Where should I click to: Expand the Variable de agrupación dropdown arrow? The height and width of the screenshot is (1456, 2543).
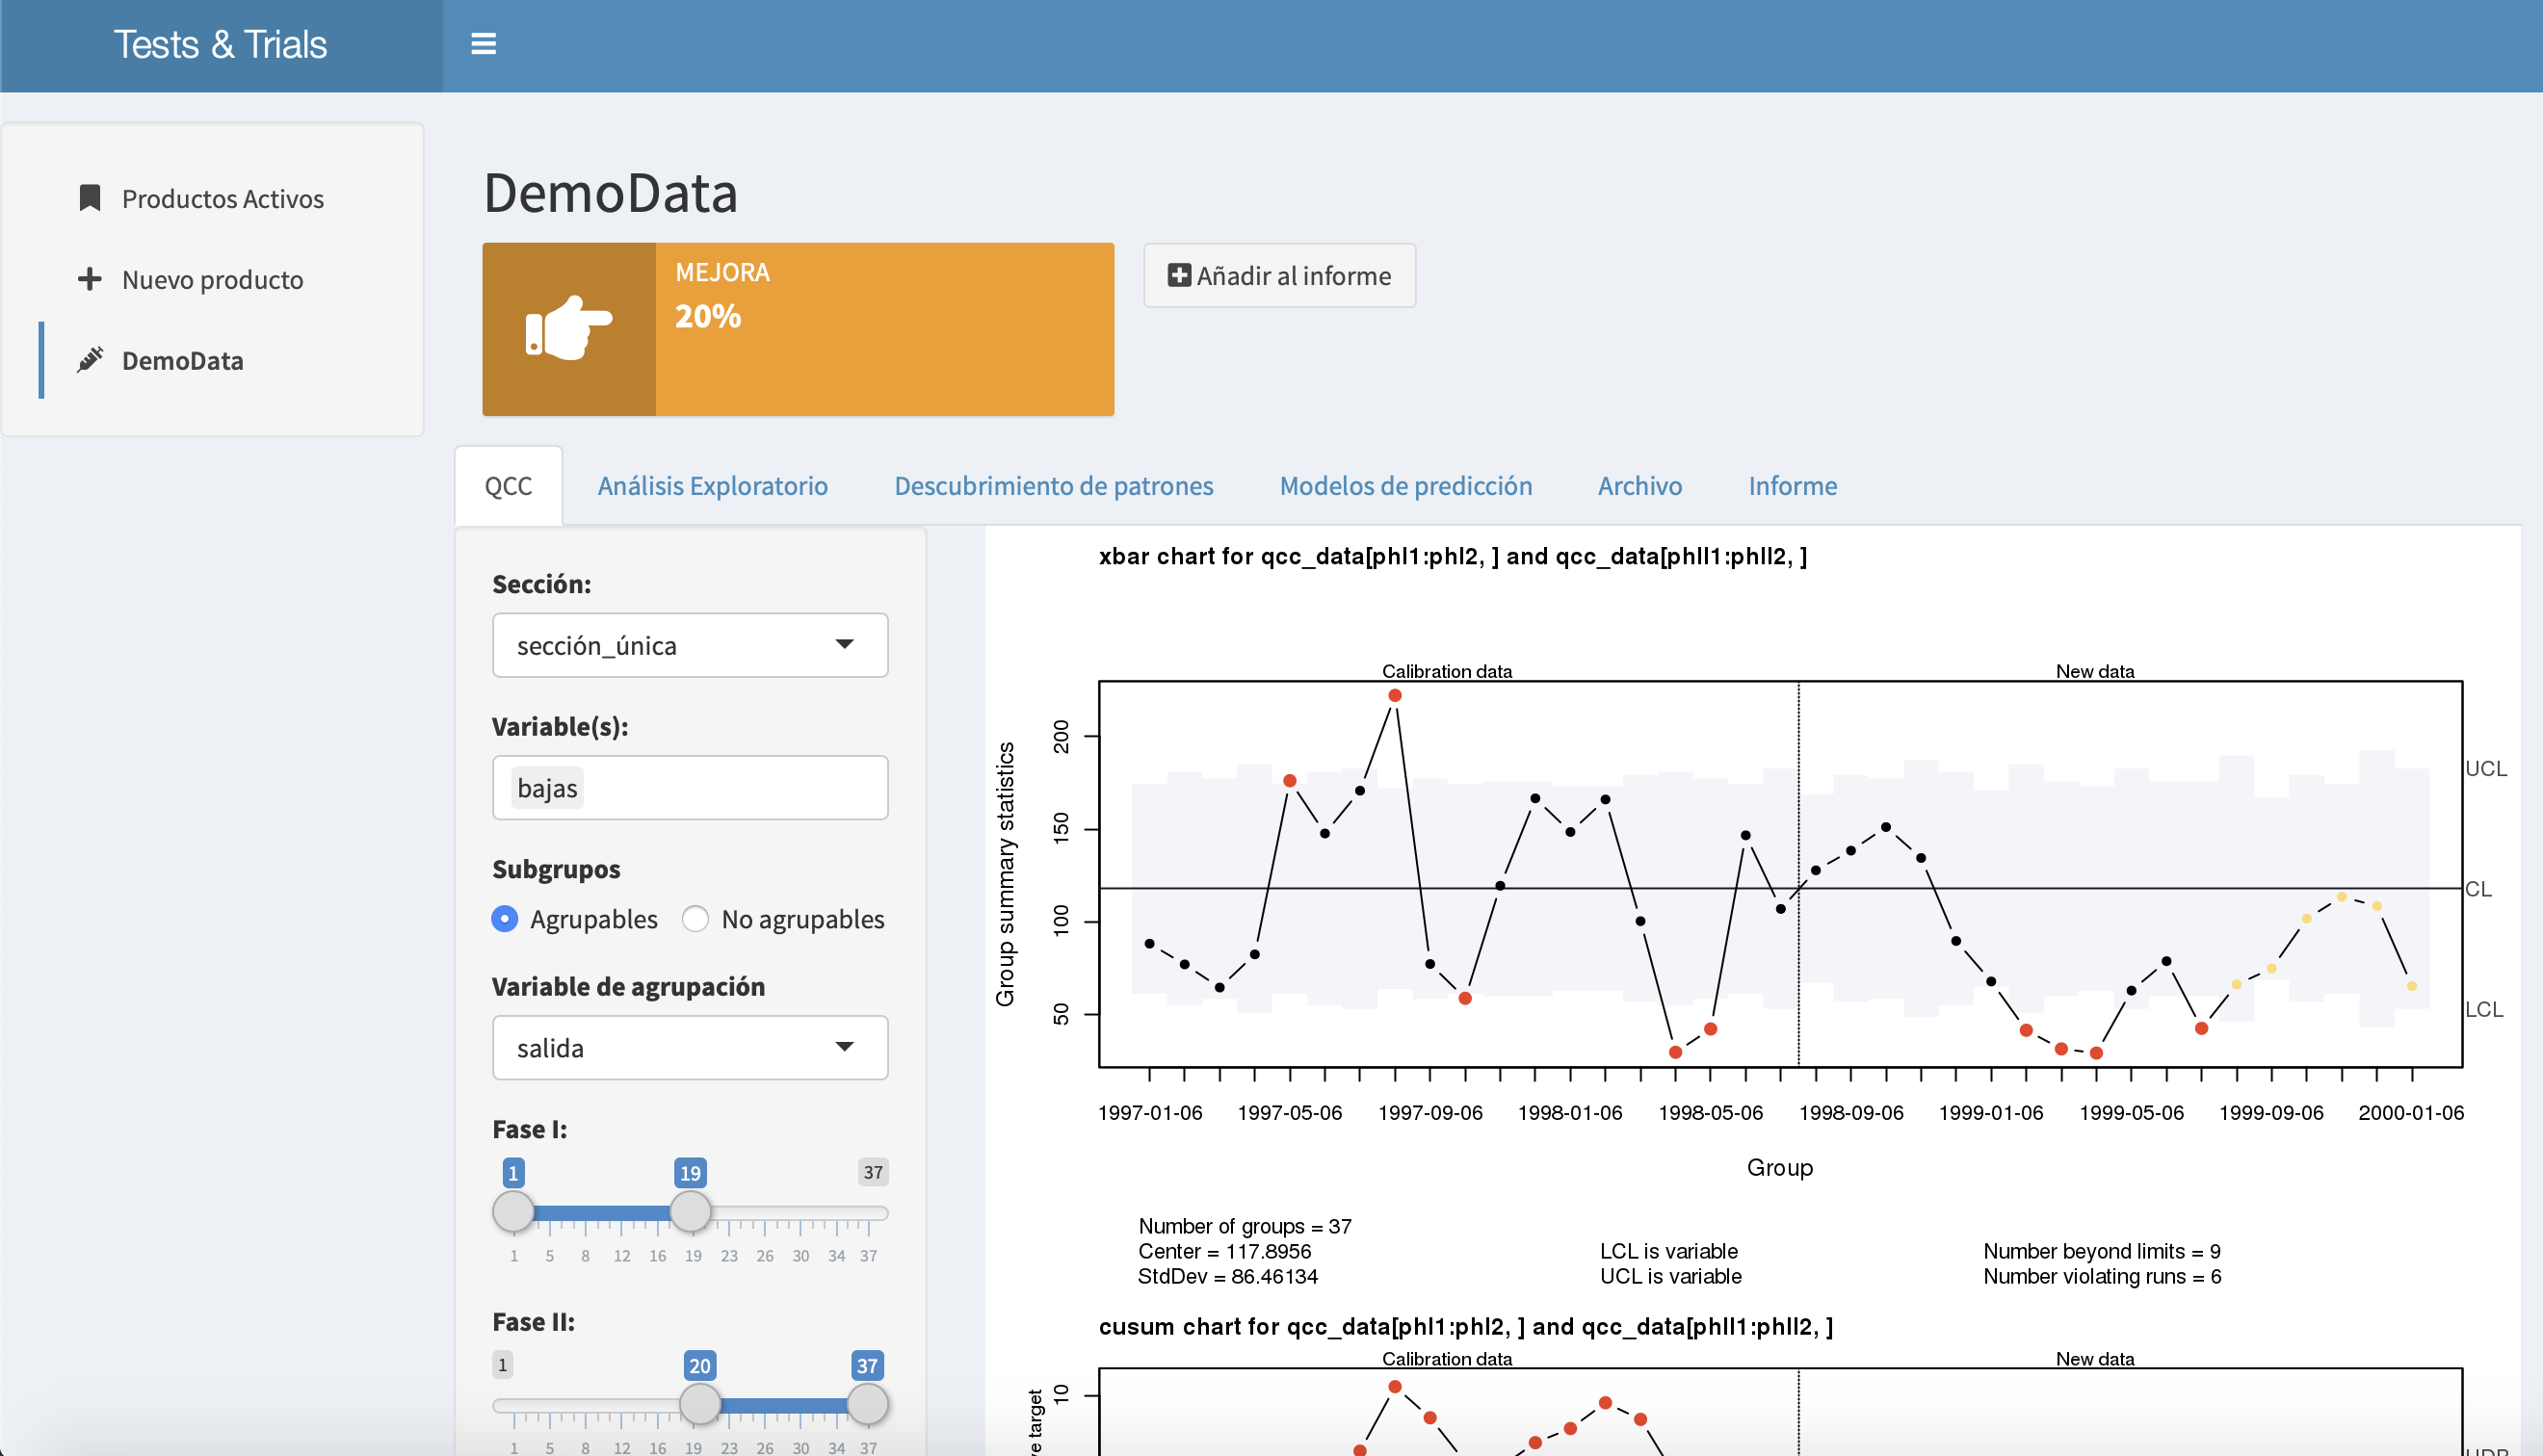tap(844, 1047)
